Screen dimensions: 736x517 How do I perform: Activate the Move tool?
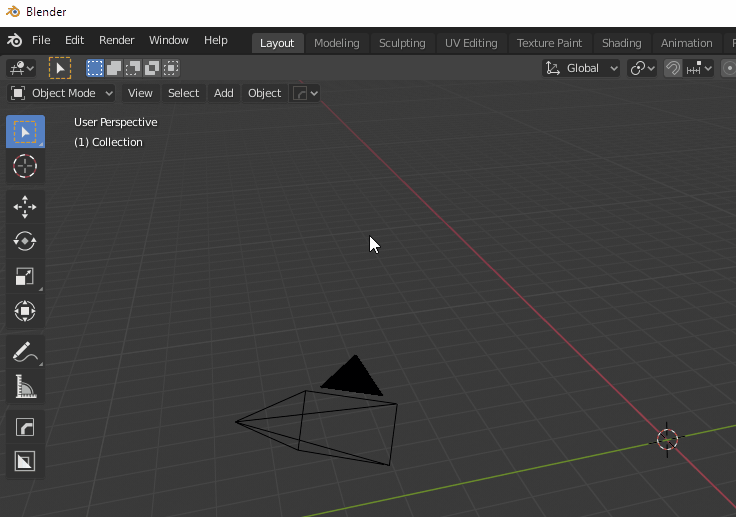click(x=25, y=207)
